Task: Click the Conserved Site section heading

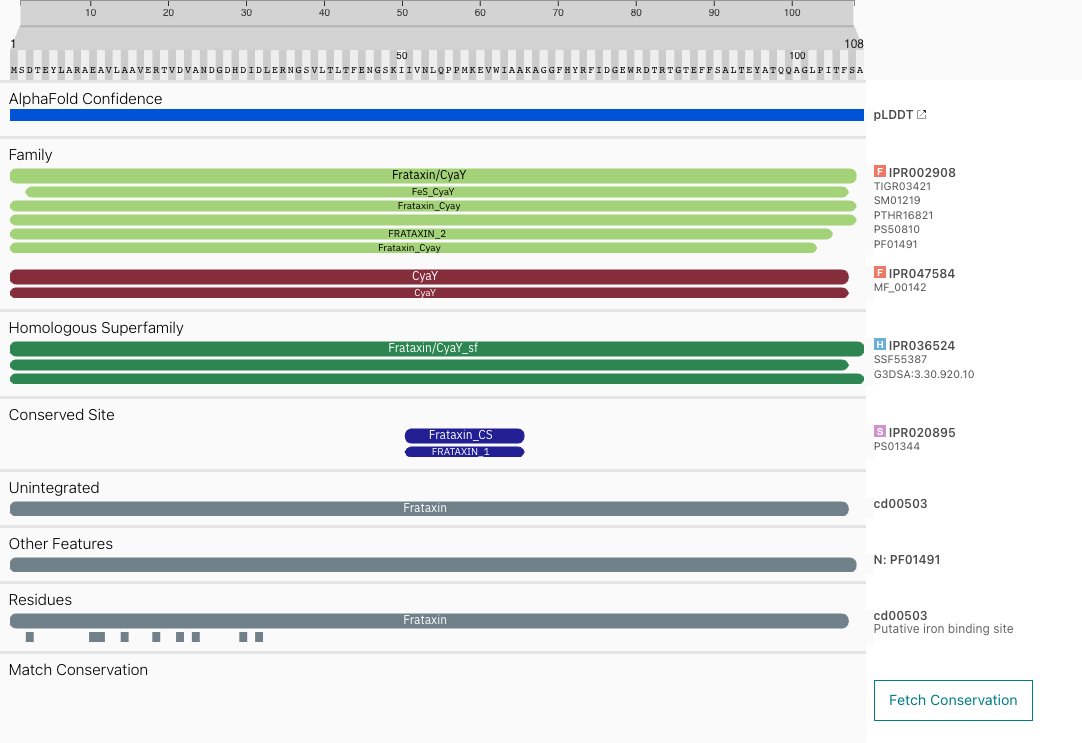Action: point(61,415)
